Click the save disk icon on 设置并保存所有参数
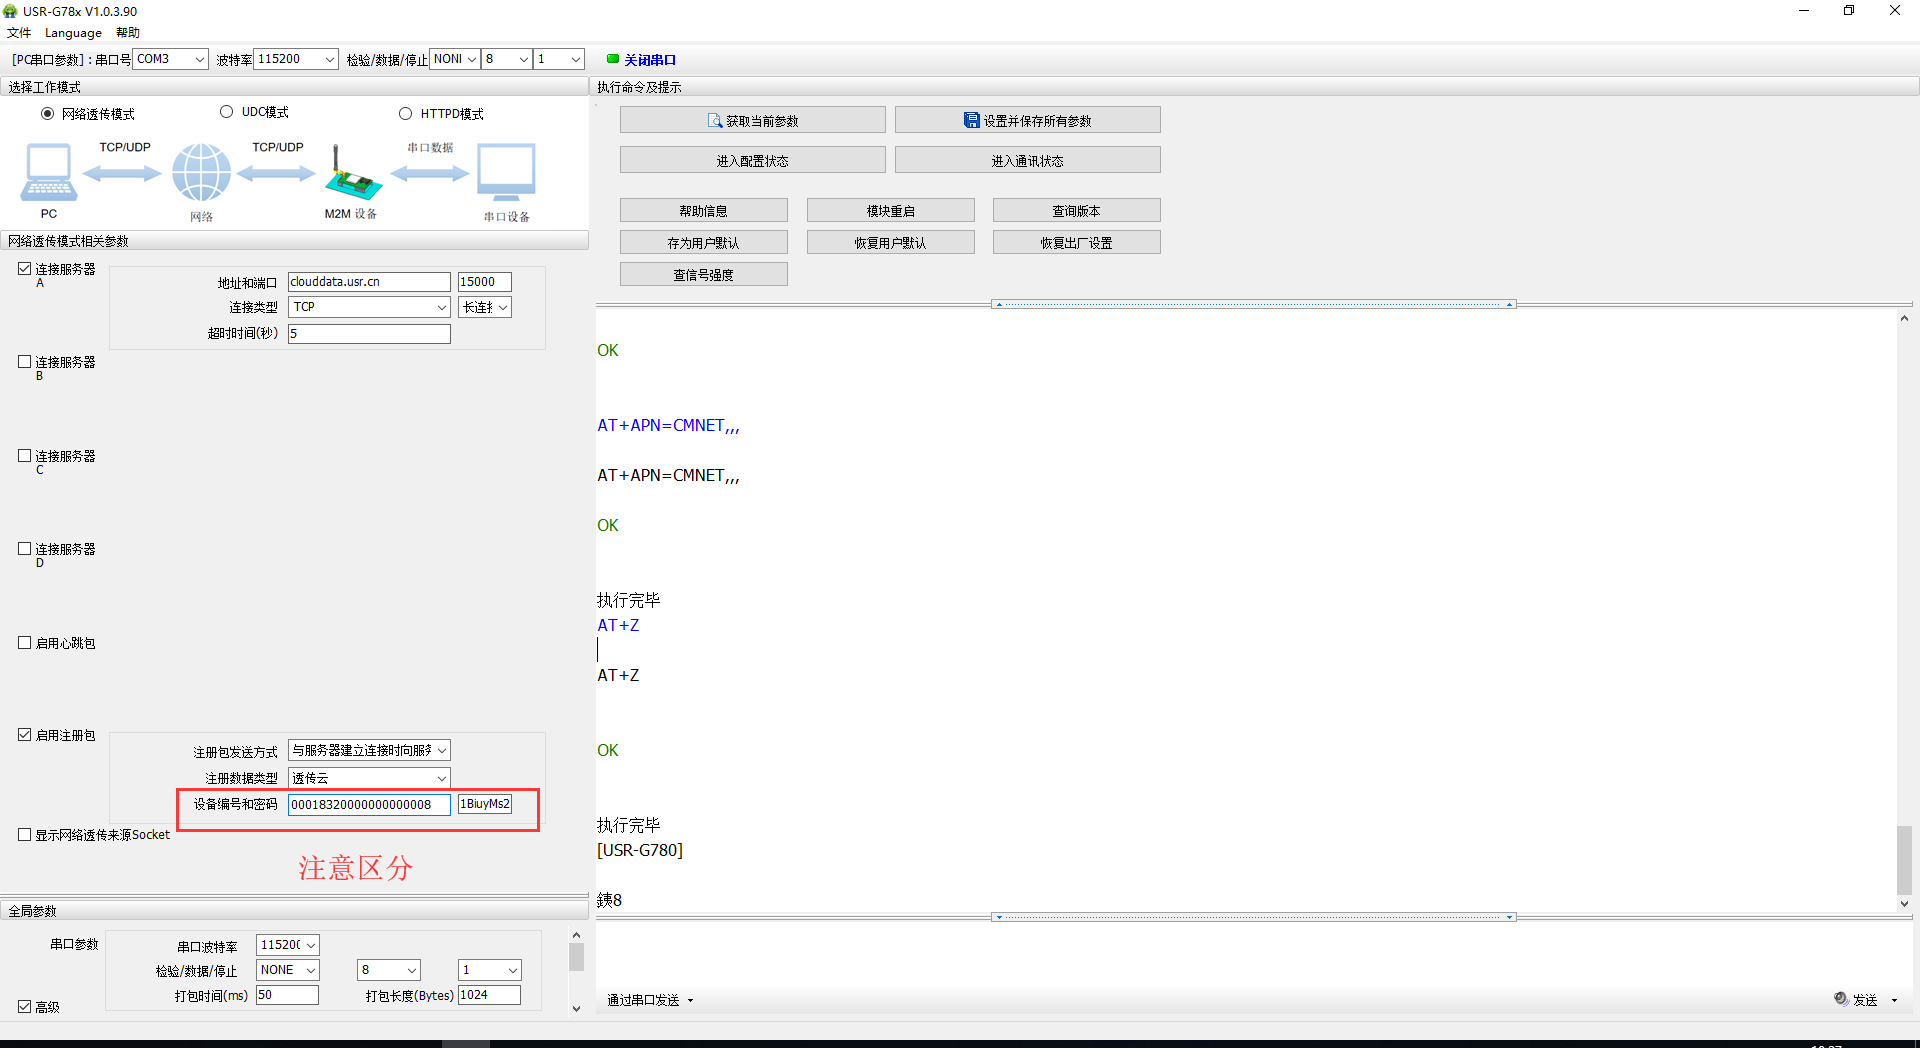1920x1048 pixels. coord(971,119)
